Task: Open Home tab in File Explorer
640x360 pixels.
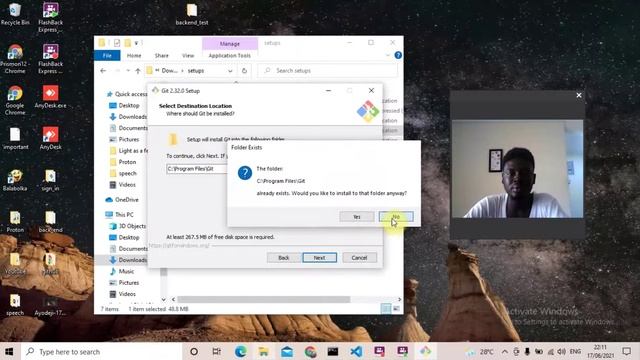Action: (x=134, y=56)
